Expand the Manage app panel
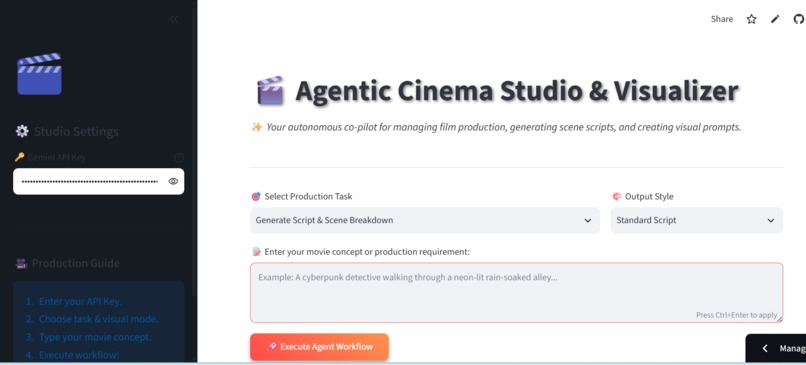The width and height of the screenshot is (806, 365). [x=776, y=348]
